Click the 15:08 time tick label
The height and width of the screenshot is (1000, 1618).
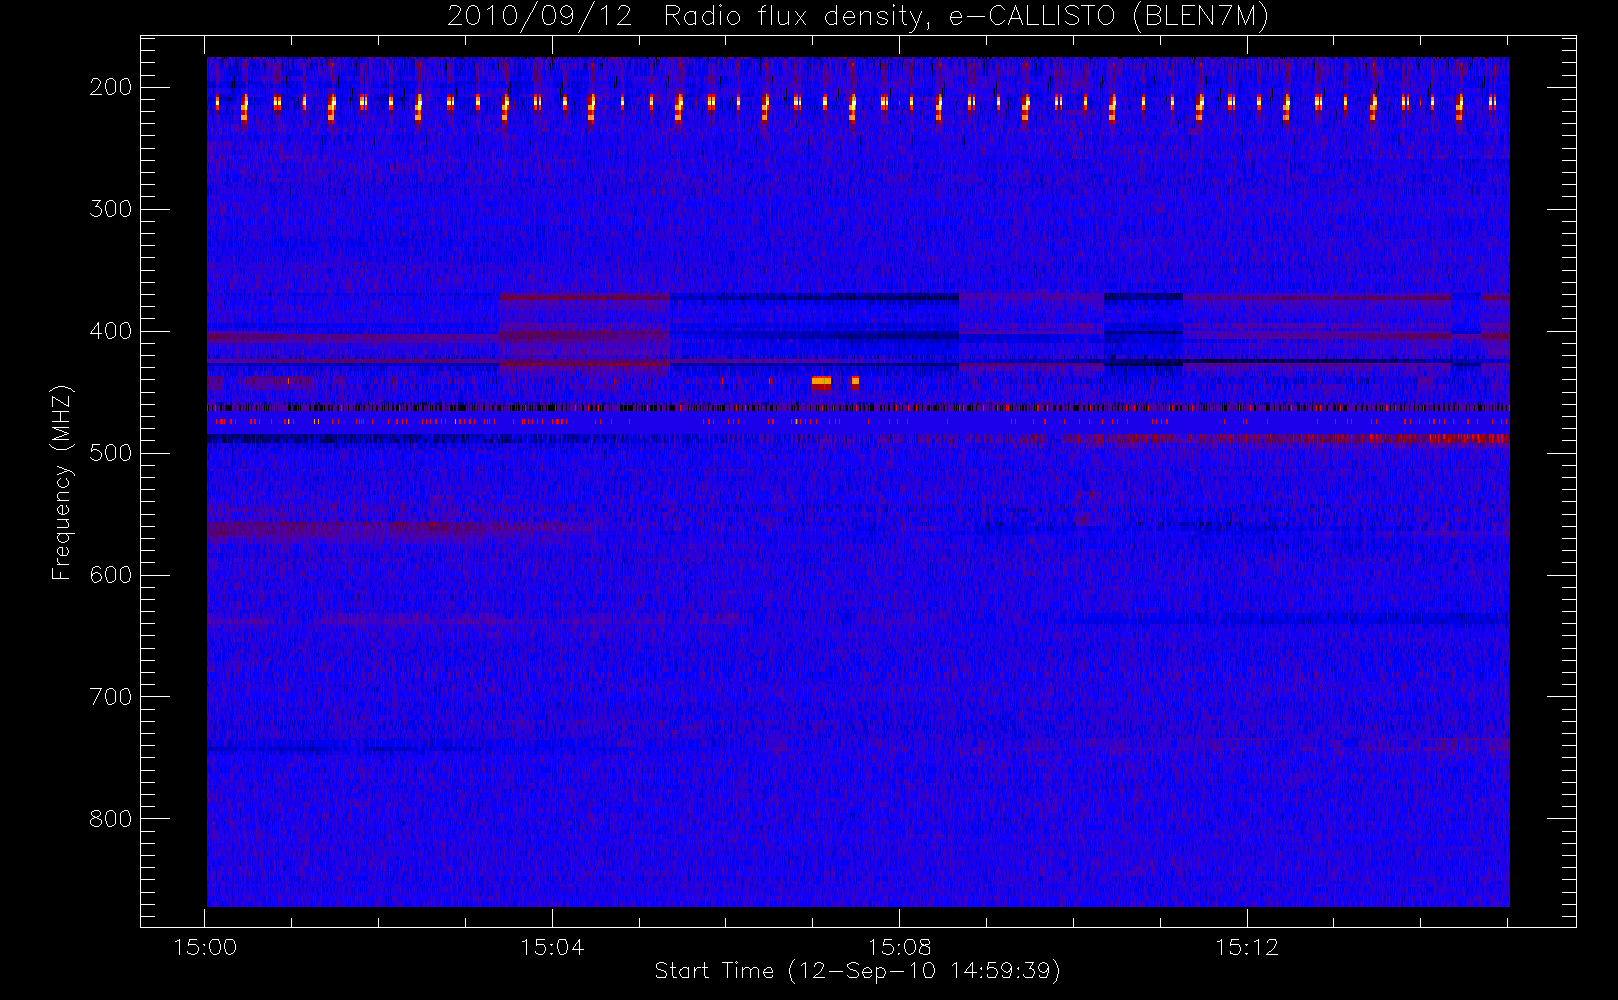point(899,947)
